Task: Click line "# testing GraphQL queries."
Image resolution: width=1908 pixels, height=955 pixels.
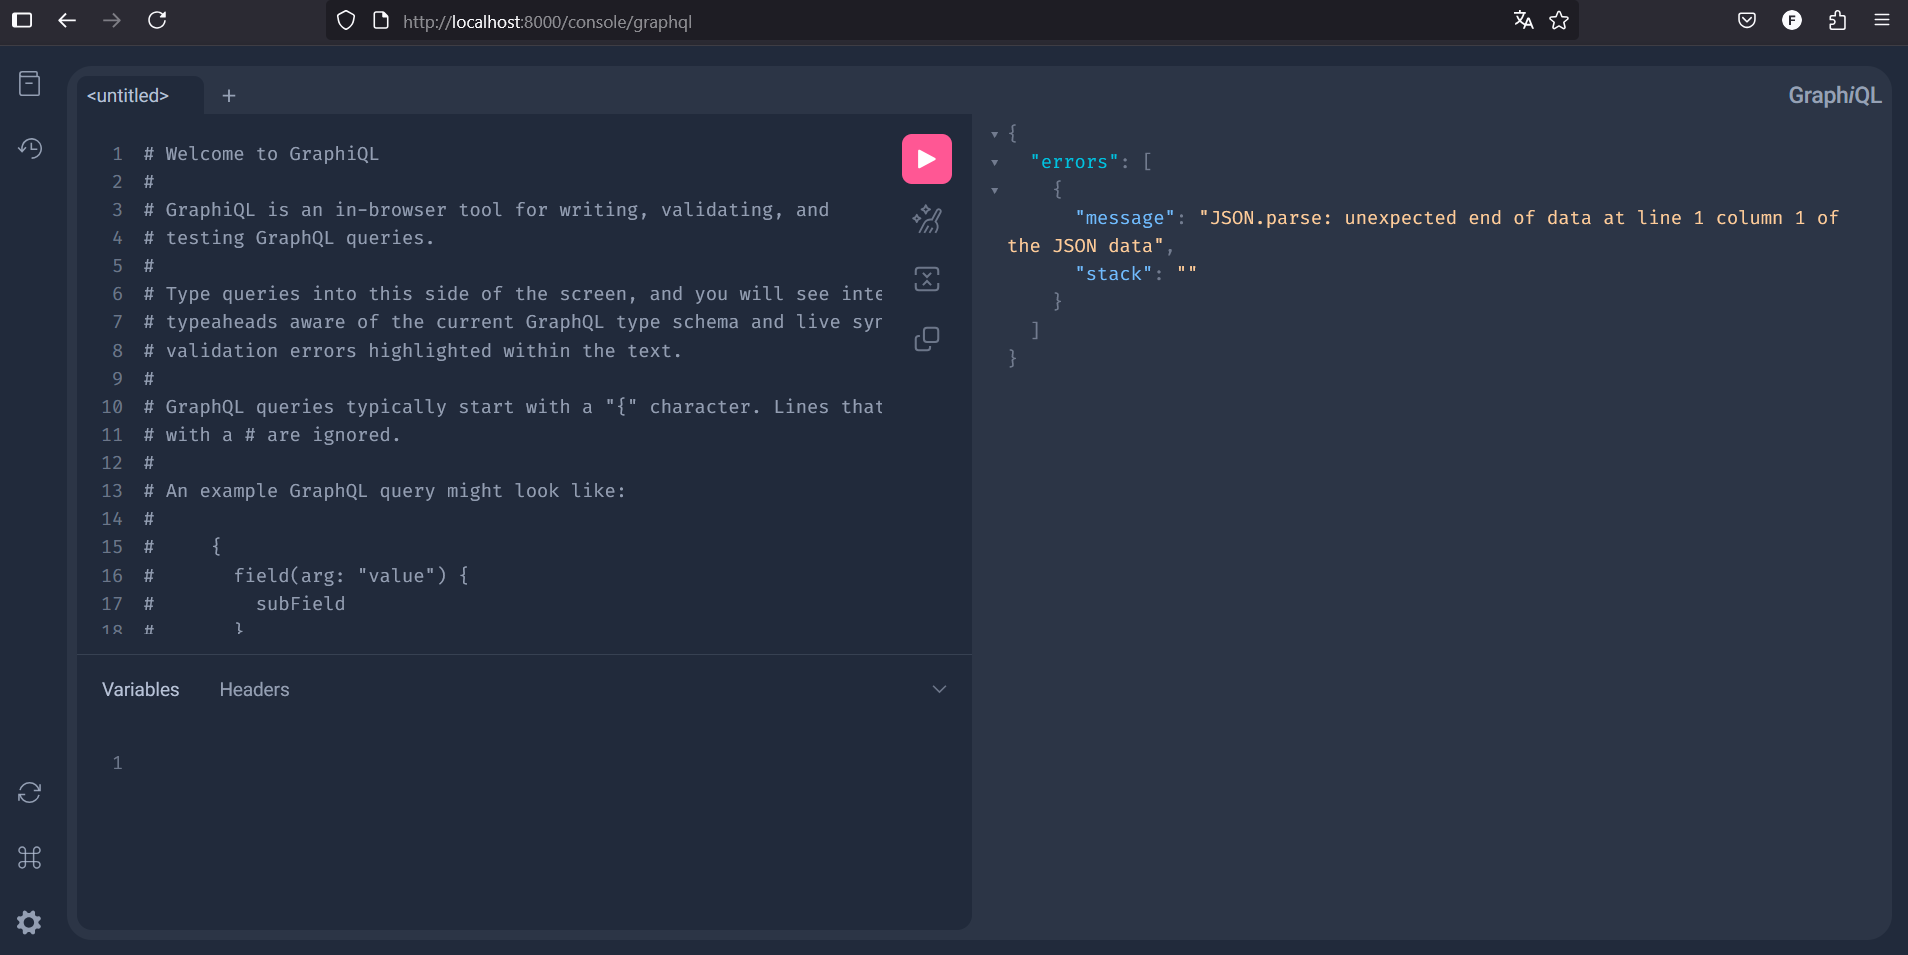Action: point(289,238)
